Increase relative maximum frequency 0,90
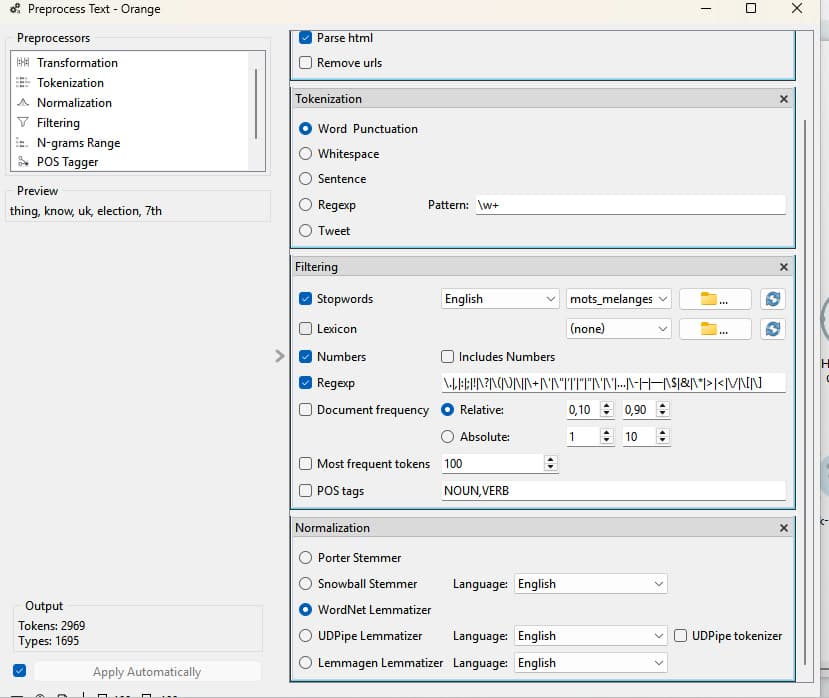 (662, 406)
